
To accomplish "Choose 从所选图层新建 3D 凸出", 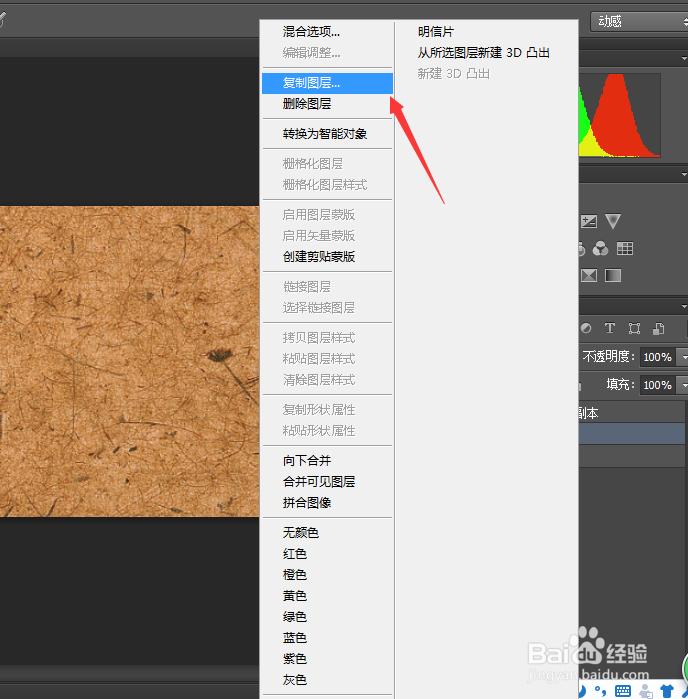I will click(486, 53).
